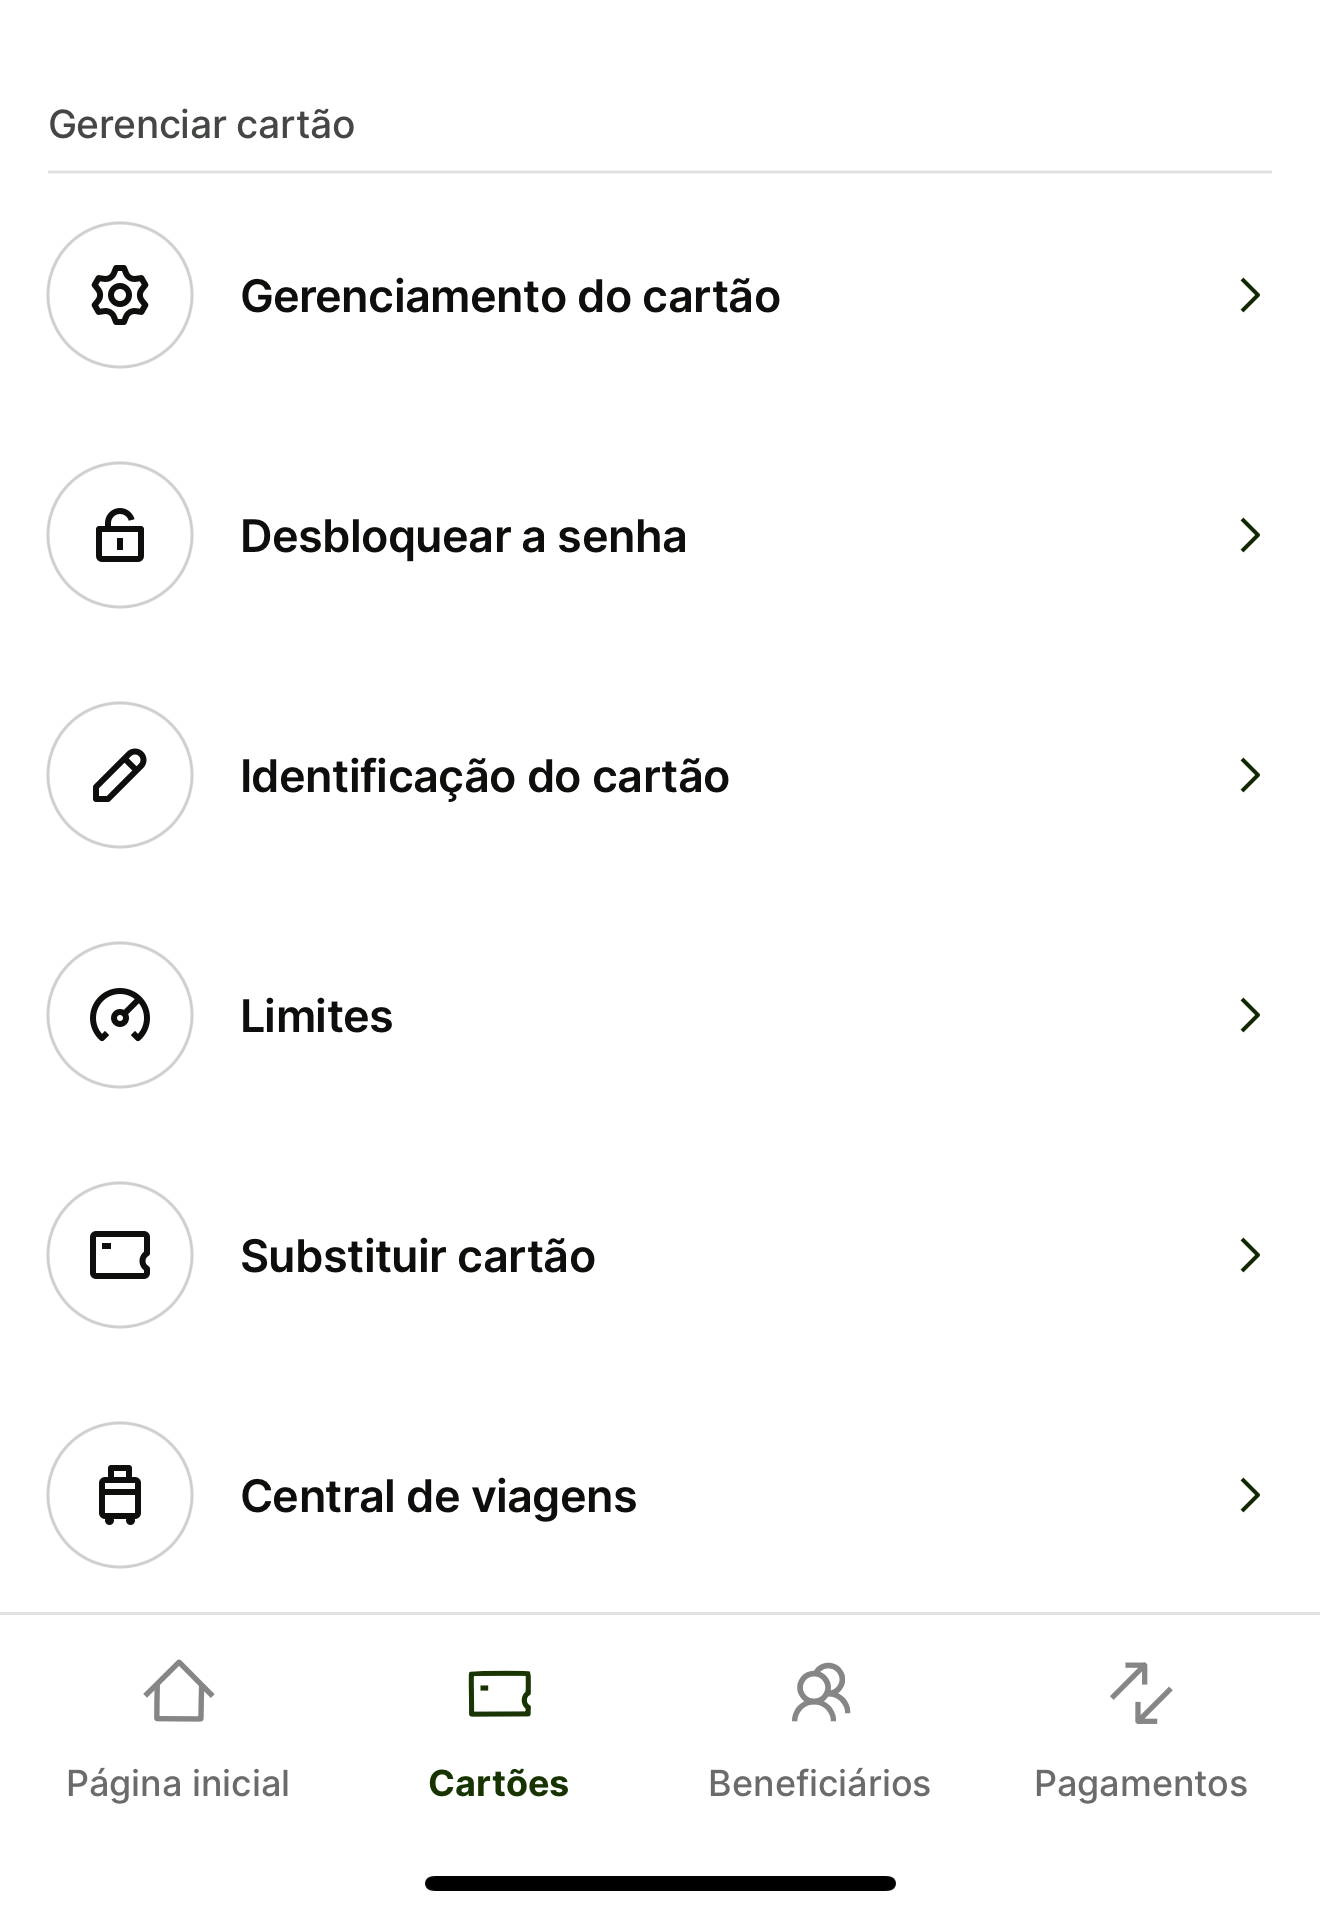Tap the card icon beside Substituir cartão

(120, 1255)
